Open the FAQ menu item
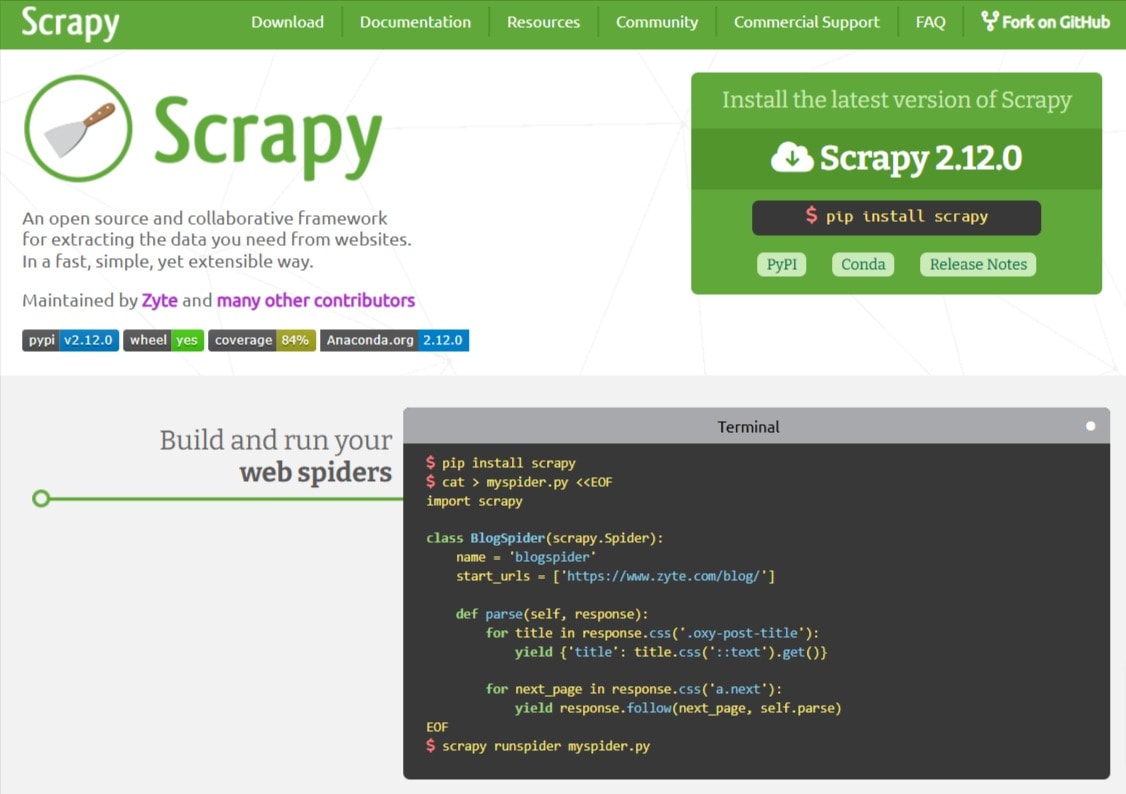 pos(930,22)
